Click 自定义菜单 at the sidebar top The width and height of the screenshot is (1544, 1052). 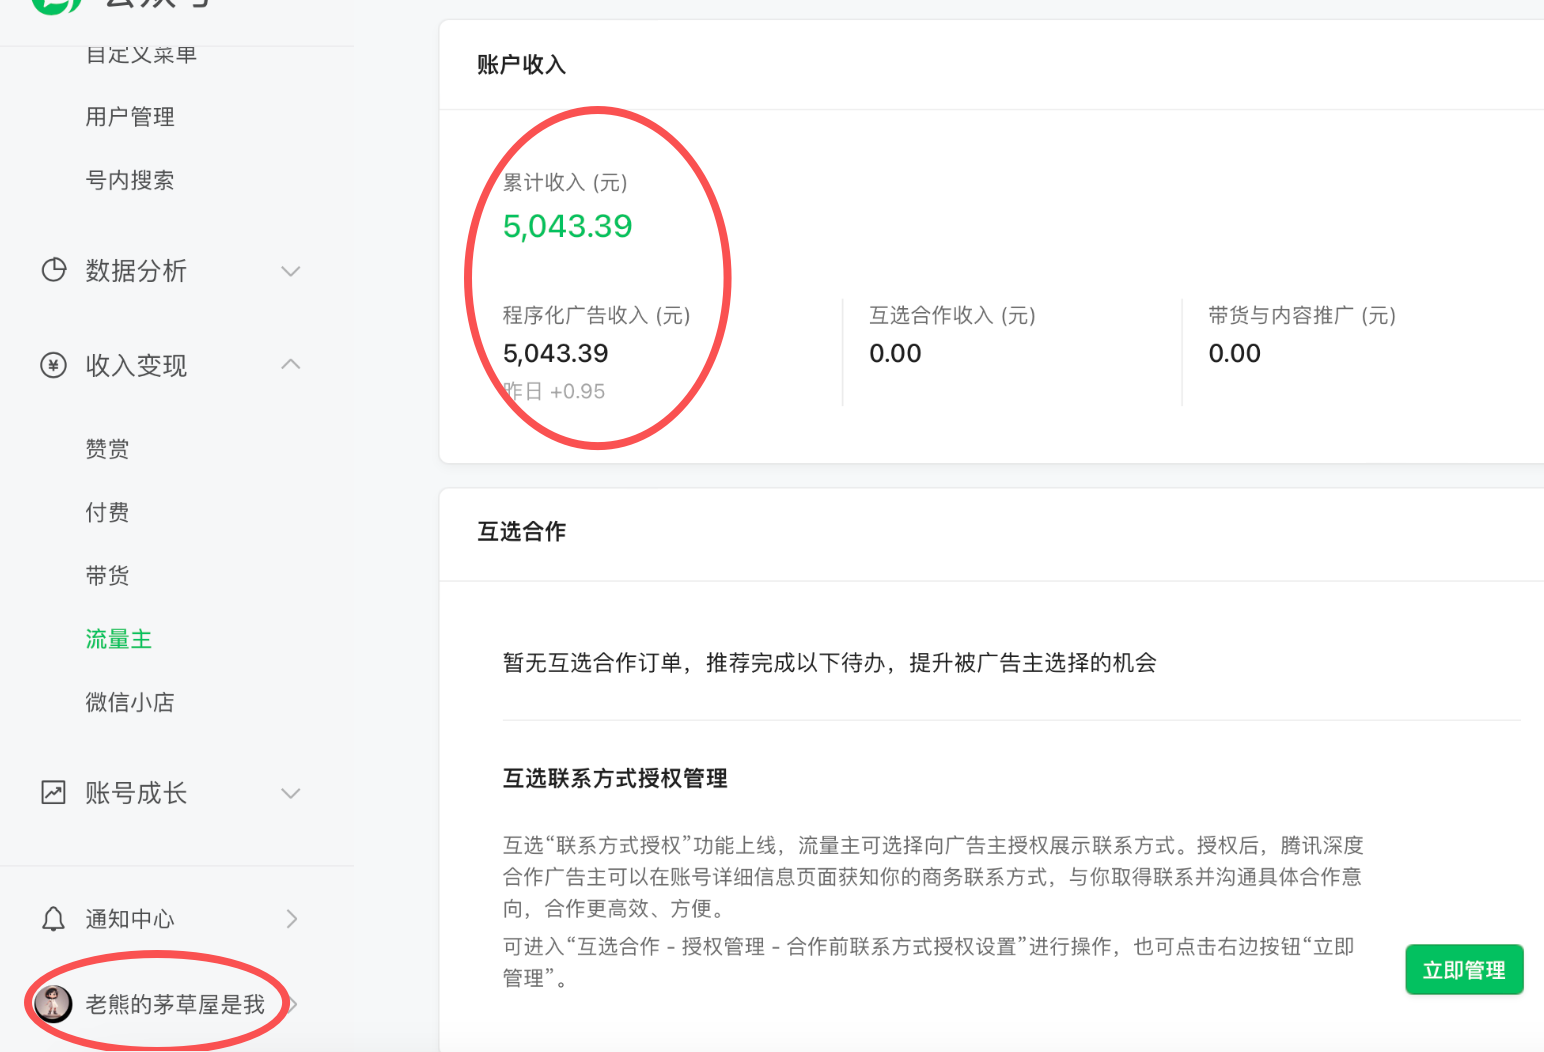tap(141, 55)
